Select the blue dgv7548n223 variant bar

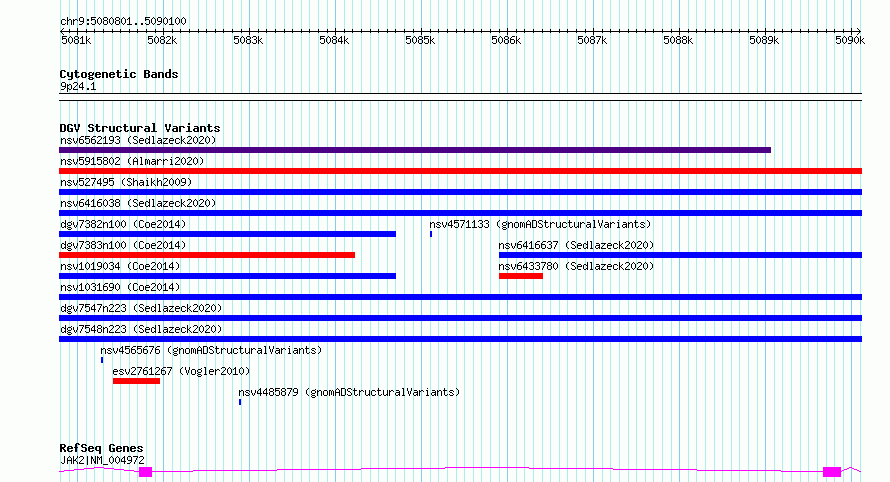[x=460, y=339]
